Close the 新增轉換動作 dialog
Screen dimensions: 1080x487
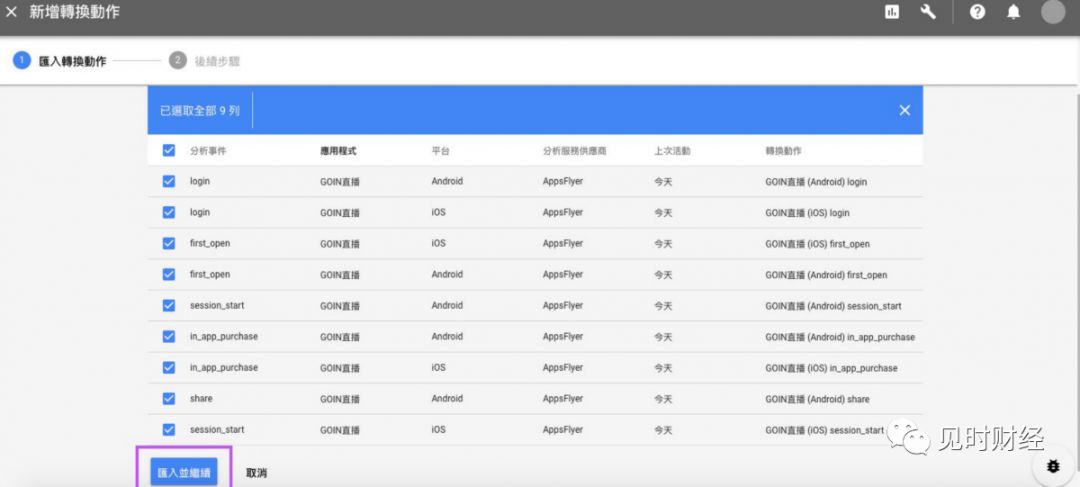click(11, 12)
